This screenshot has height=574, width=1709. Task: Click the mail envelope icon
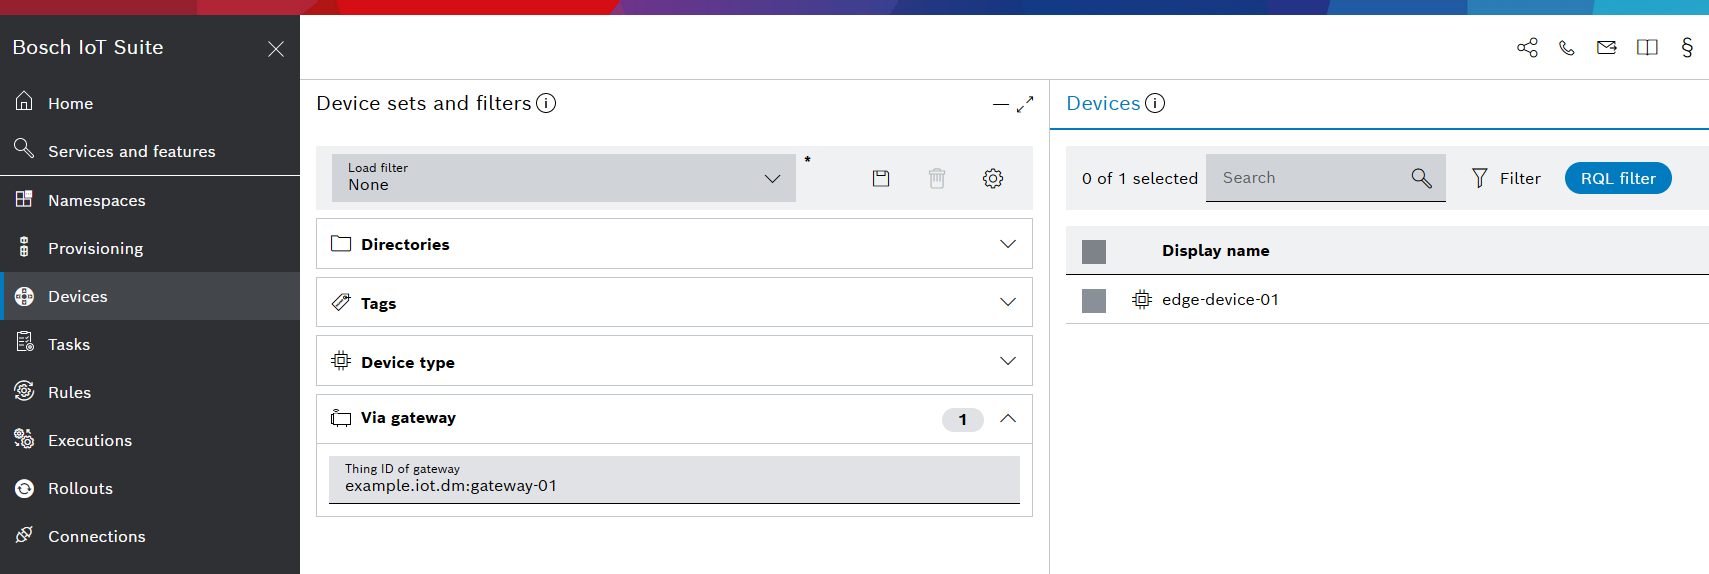[x=1607, y=47]
